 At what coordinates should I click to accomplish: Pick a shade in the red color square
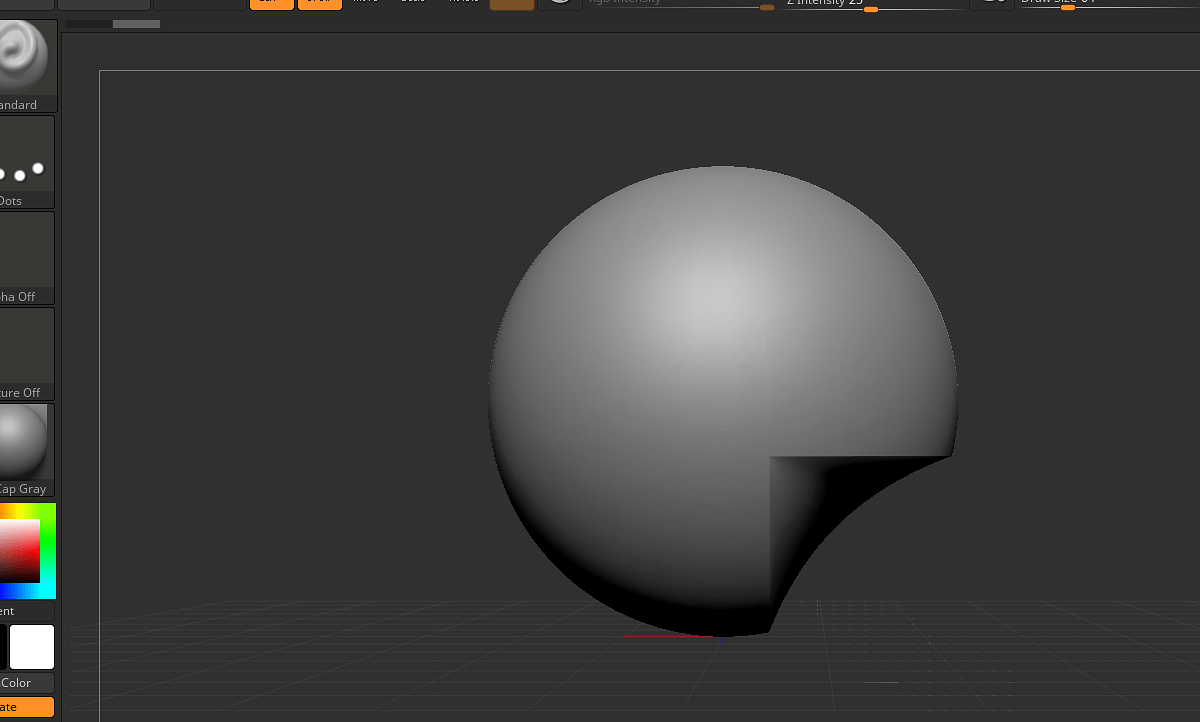click(x=19, y=551)
